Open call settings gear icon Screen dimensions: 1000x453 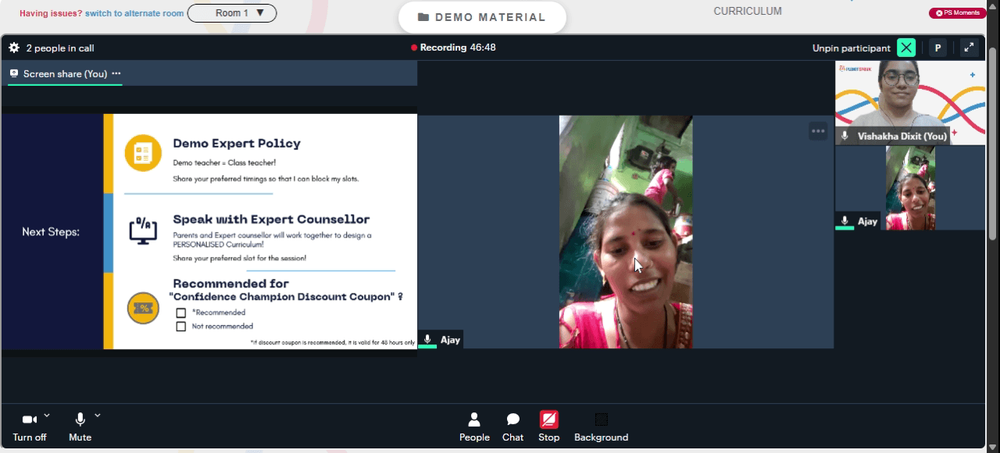(14, 48)
